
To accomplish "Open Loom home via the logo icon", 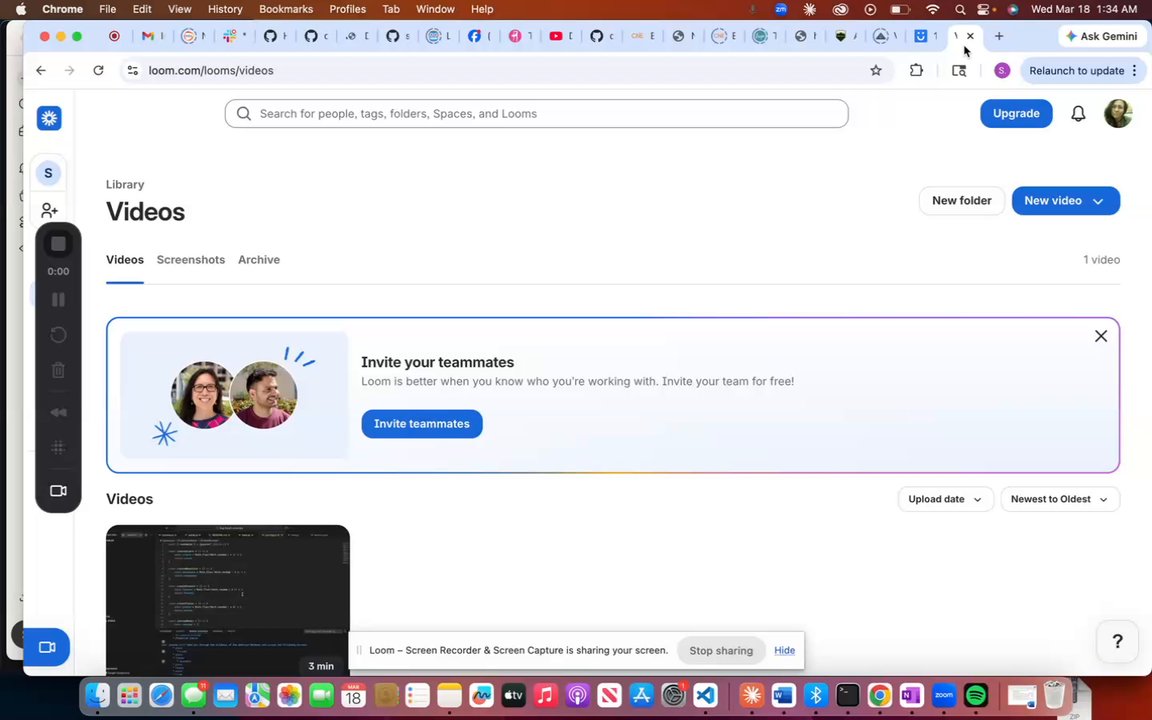I will point(49,118).
